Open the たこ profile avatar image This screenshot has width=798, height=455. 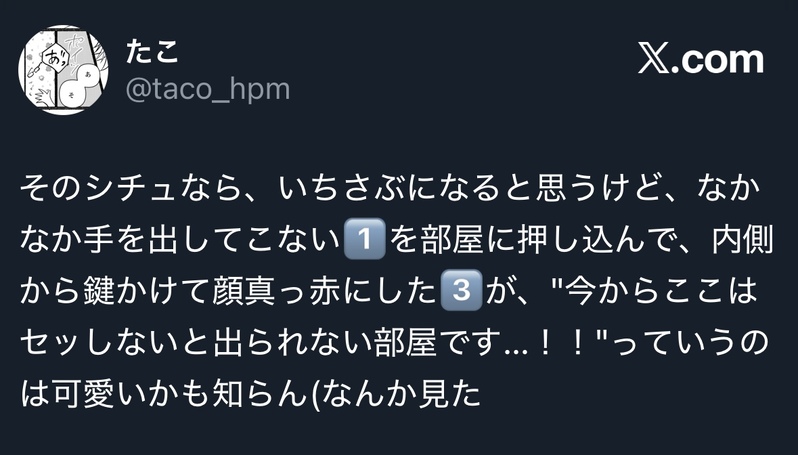[x=63, y=70]
